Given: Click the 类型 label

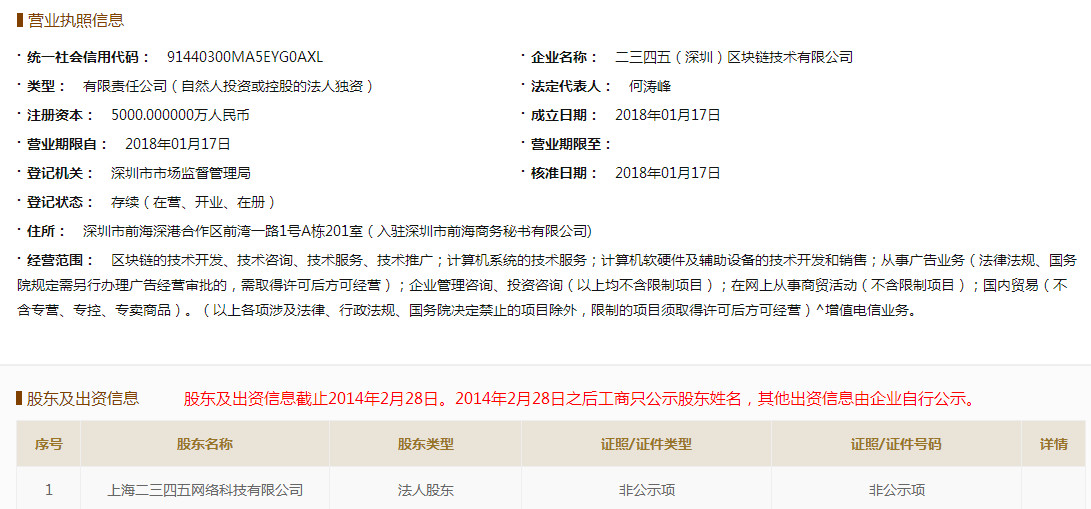Looking at the screenshot, I should (x=46, y=86).
